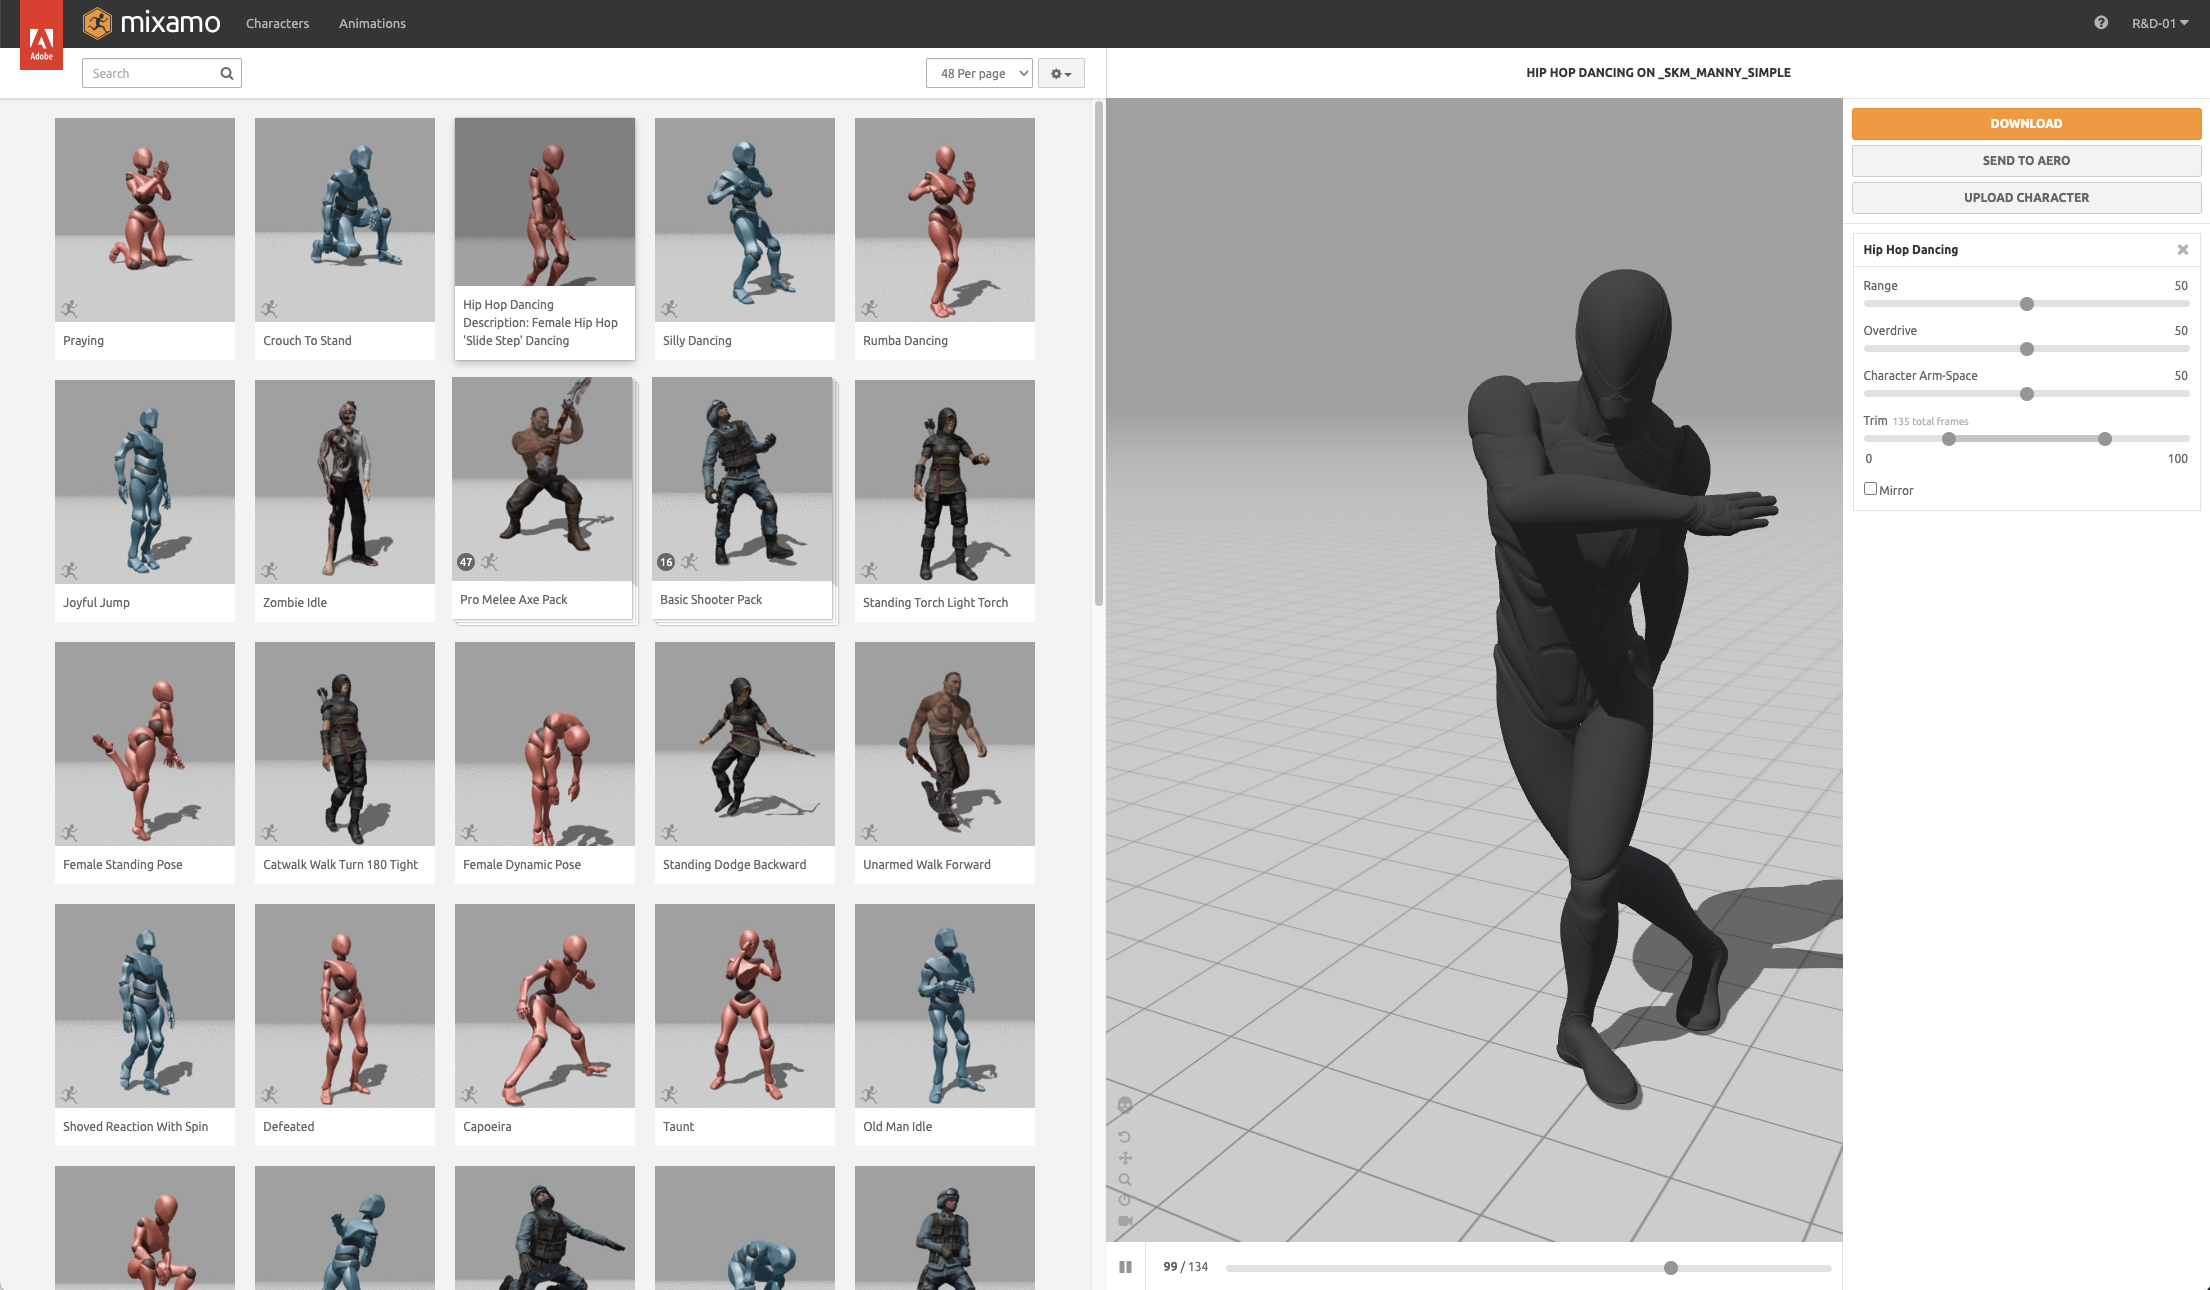The width and height of the screenshot is (2210, 1290).
Task: Click the rotate camera icon in viewport
Action: point(1125,1137)
